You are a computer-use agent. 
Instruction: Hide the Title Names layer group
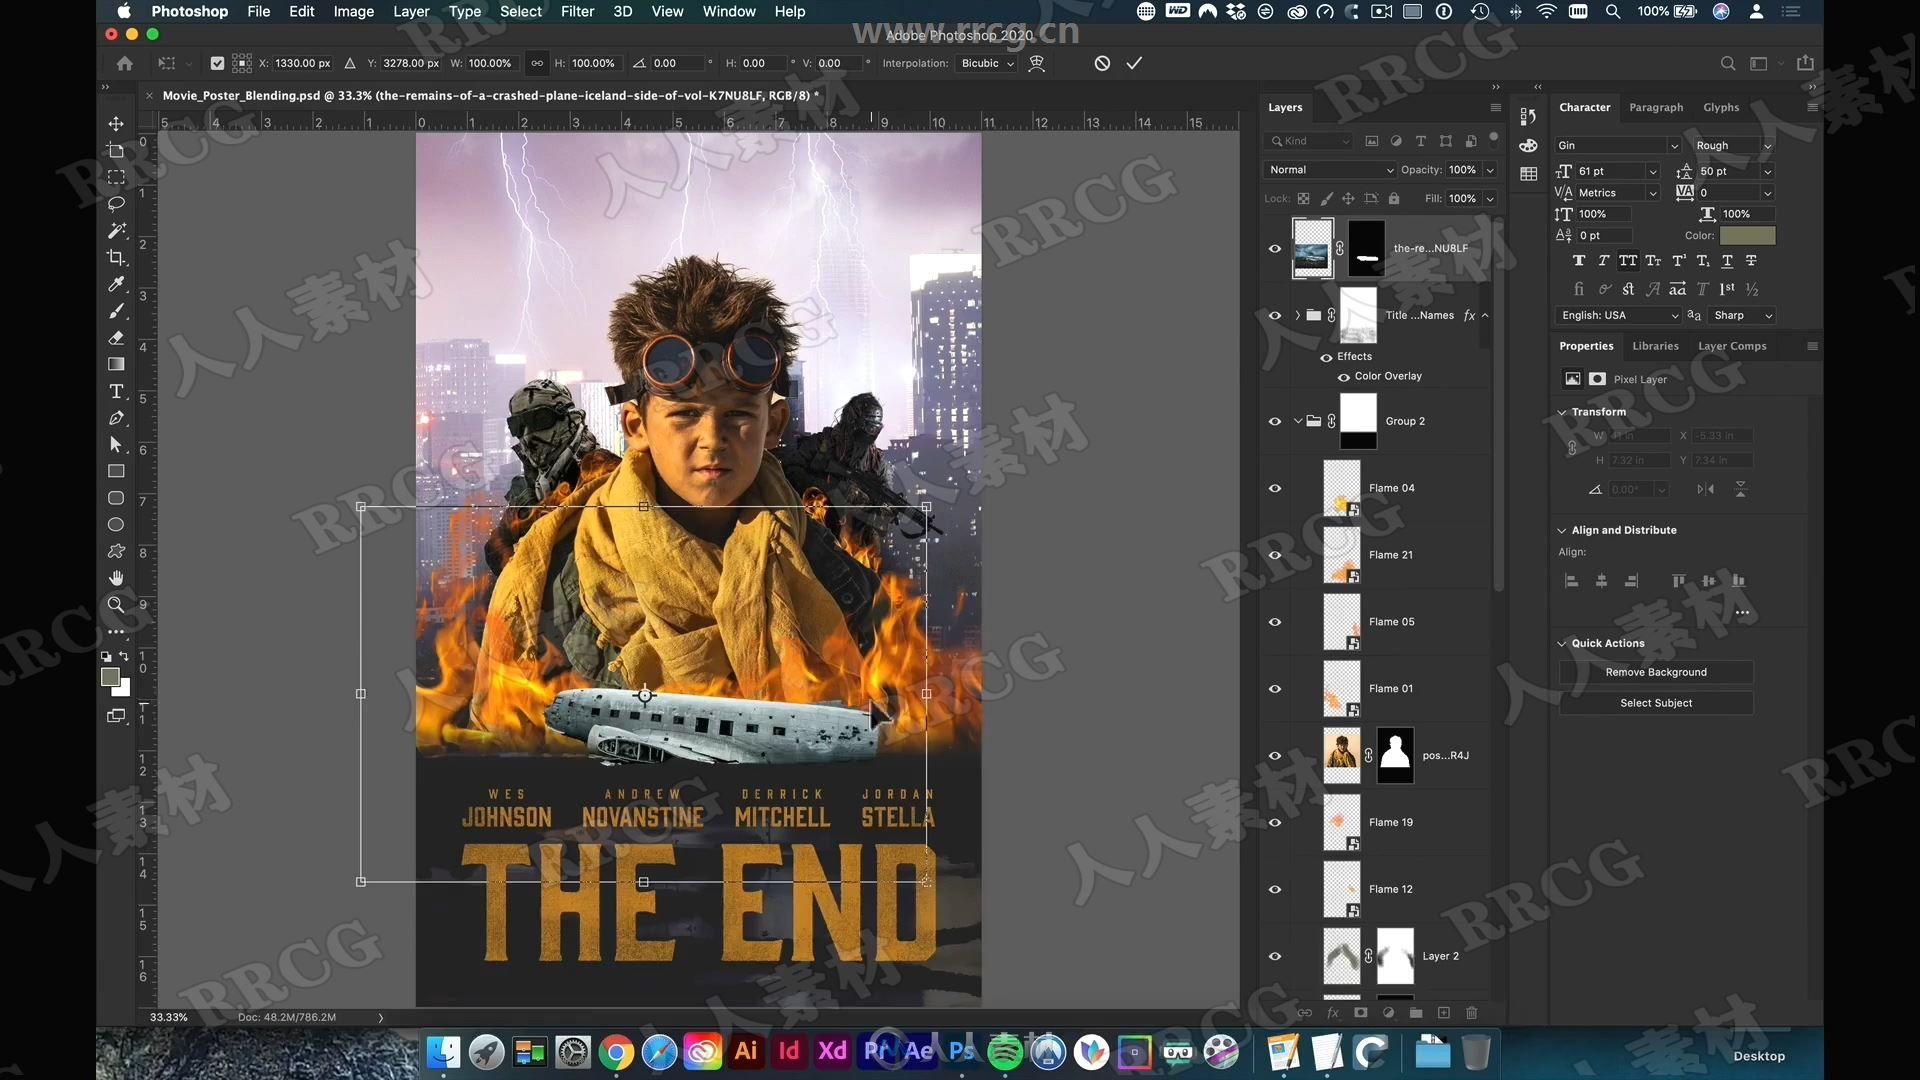[x=1275, y=314]
